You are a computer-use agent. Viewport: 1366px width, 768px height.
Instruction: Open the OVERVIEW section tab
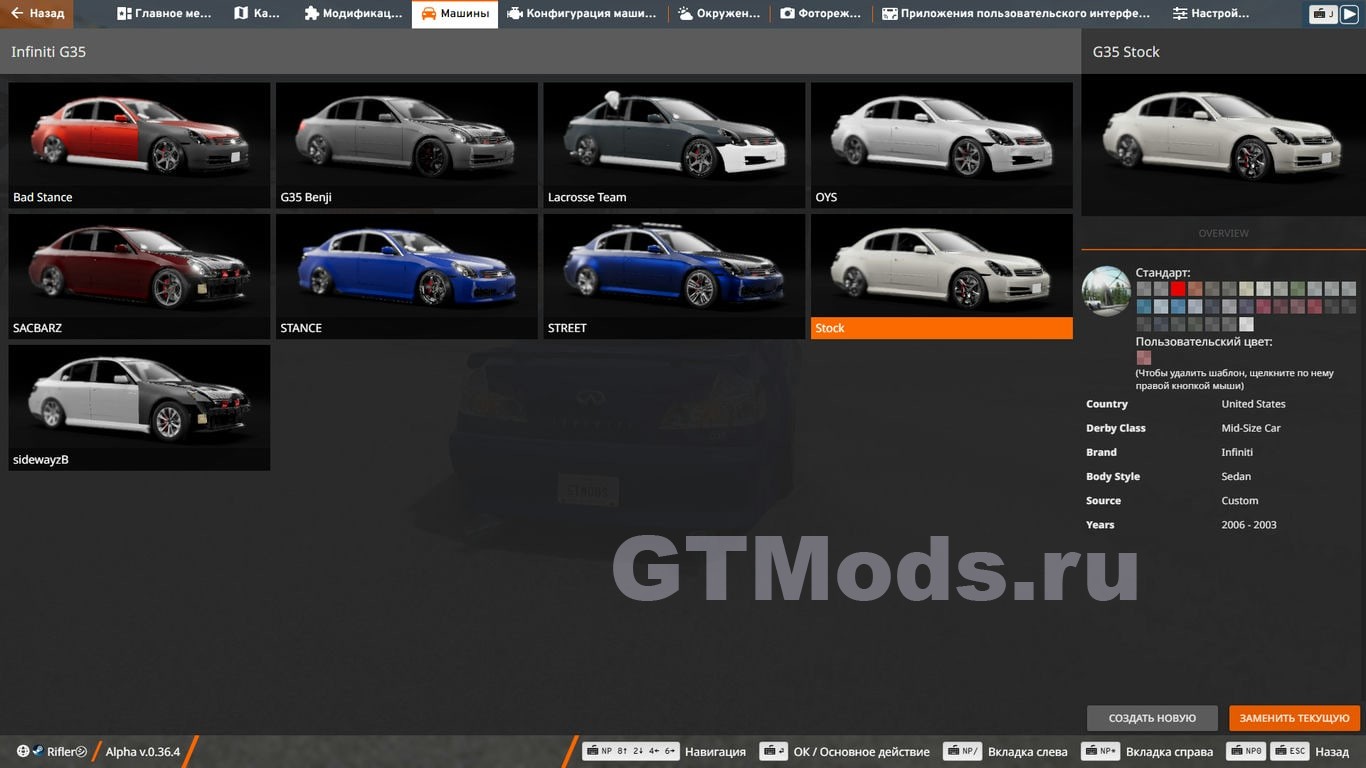pos(1223,233)
